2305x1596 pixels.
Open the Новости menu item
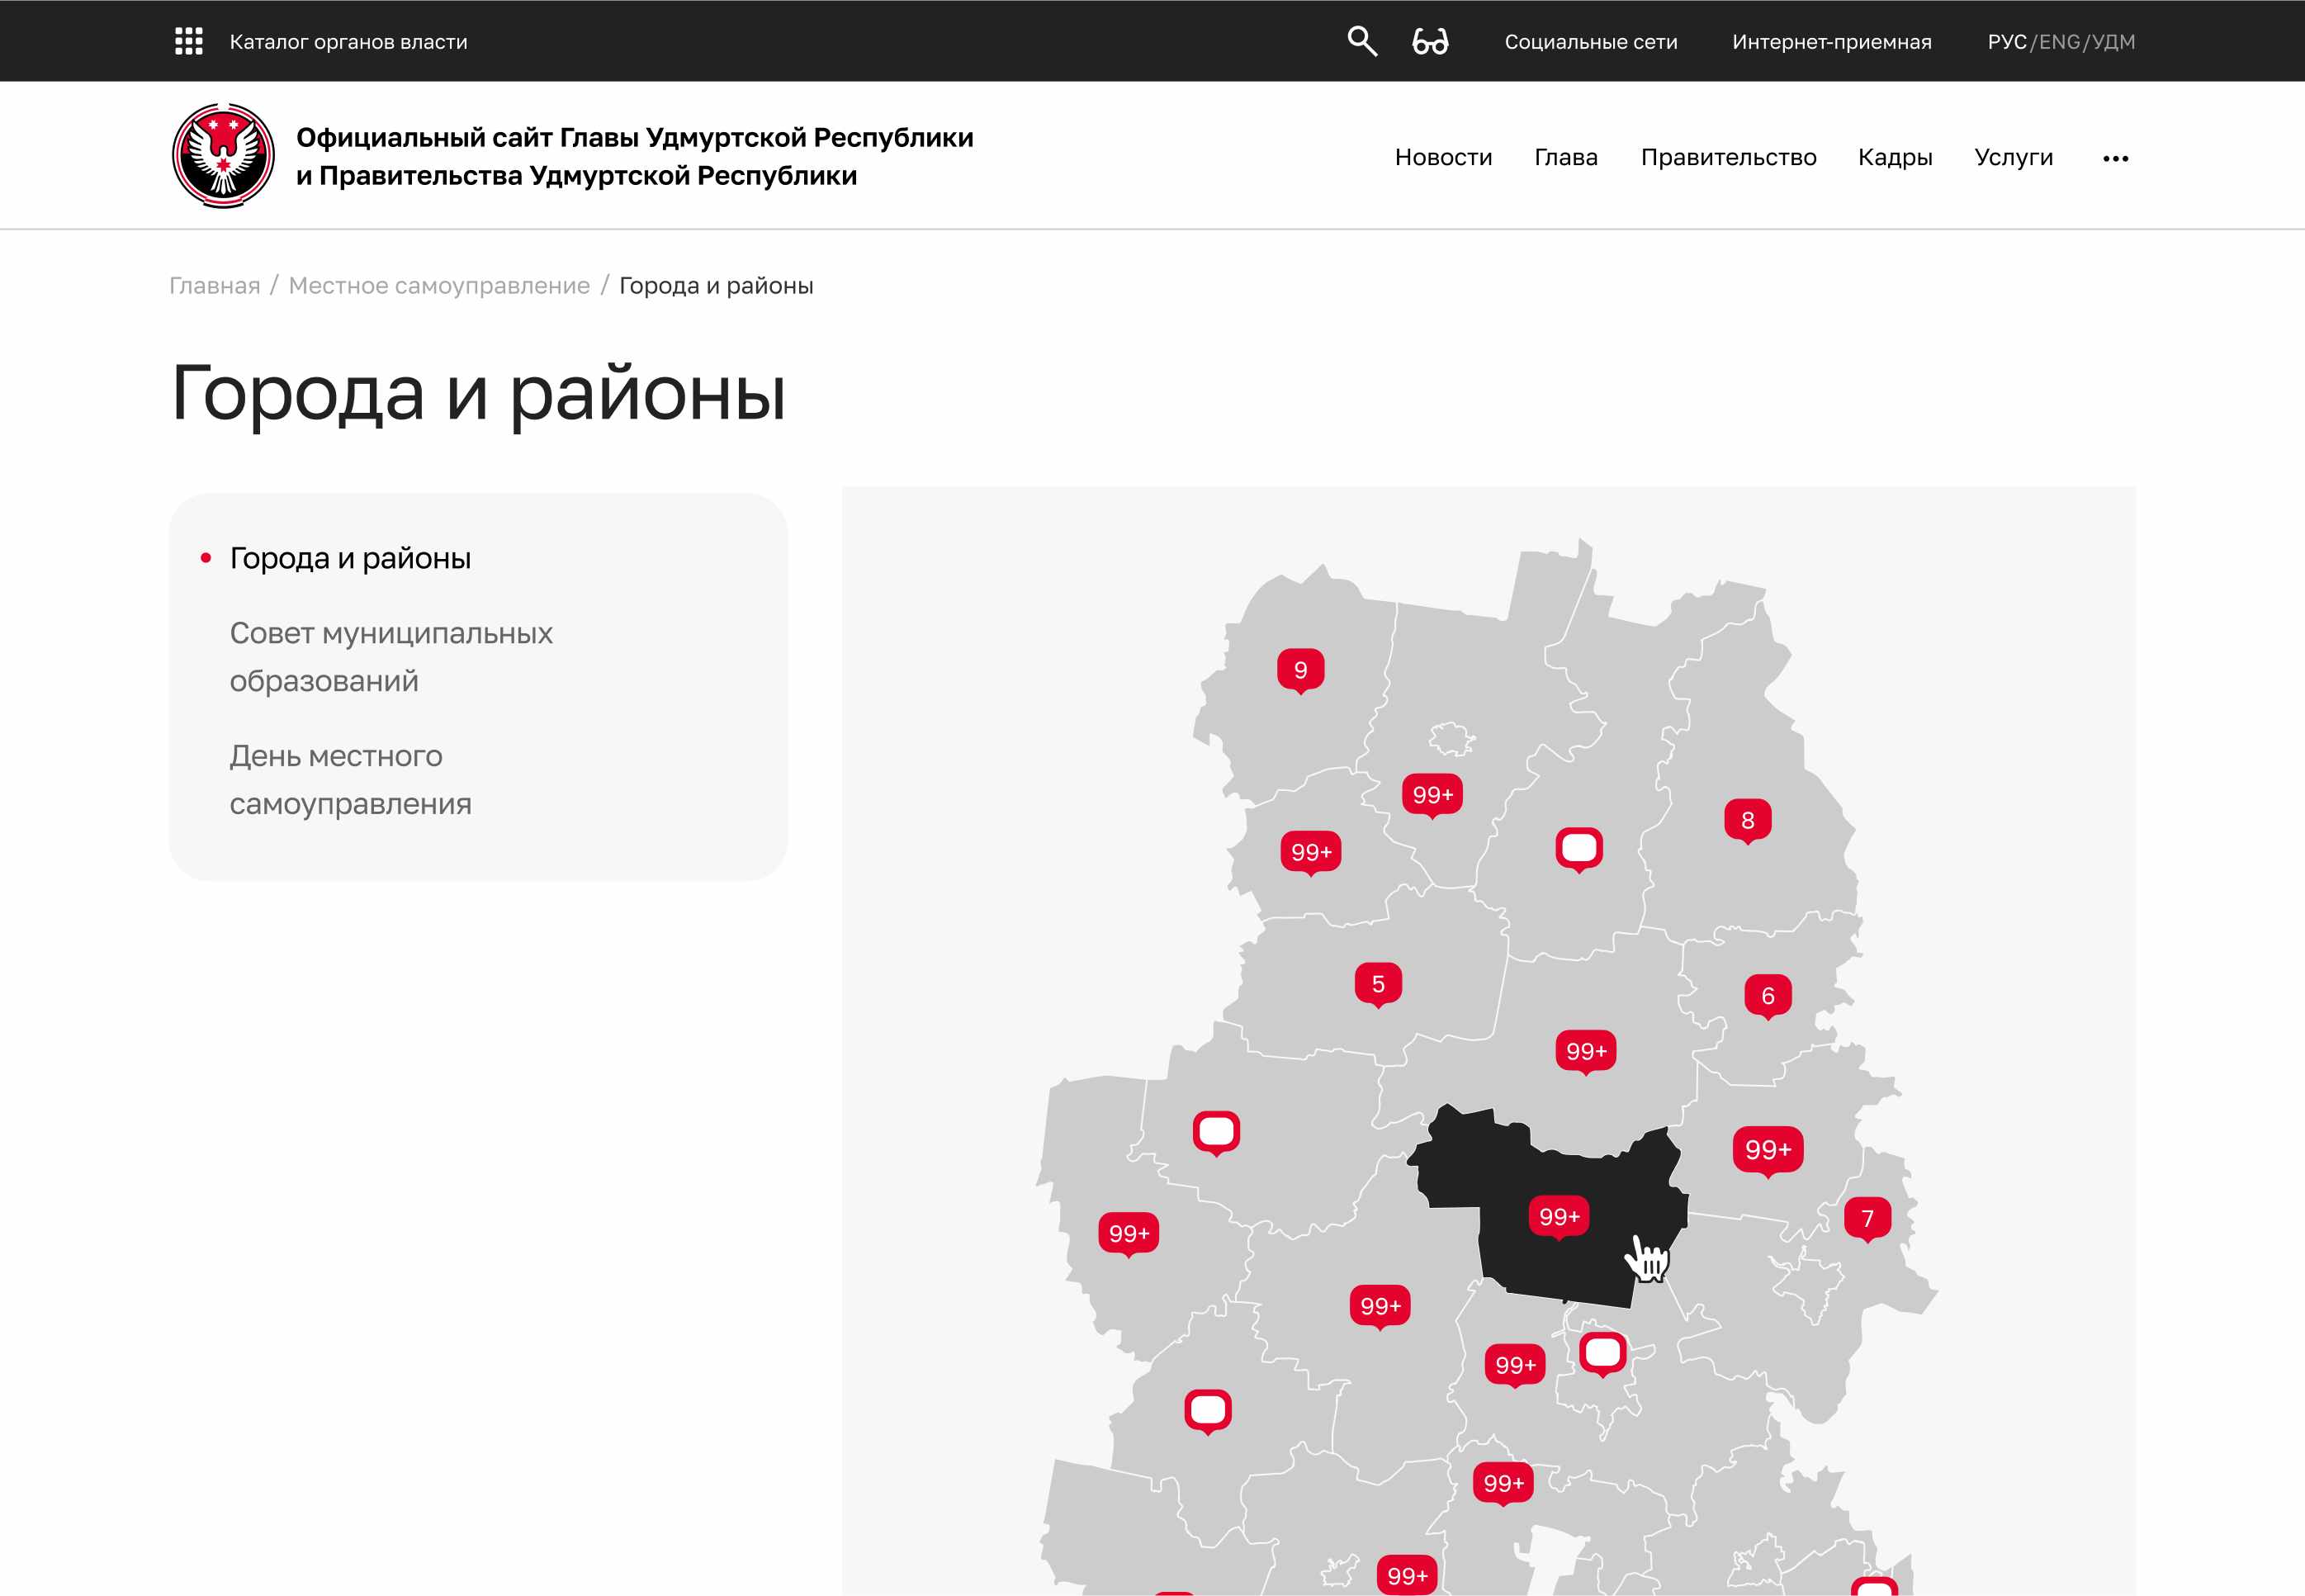click(x=1443, y=157)
